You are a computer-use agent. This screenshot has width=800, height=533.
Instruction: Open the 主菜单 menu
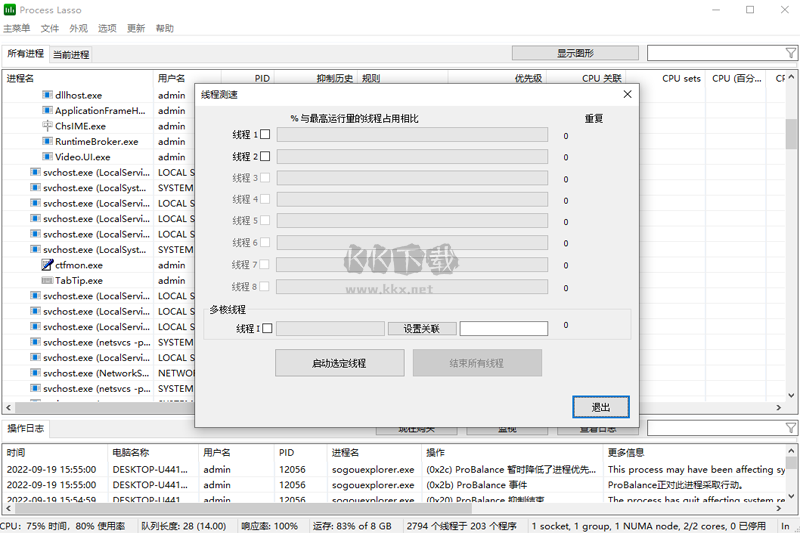[16, 28]
